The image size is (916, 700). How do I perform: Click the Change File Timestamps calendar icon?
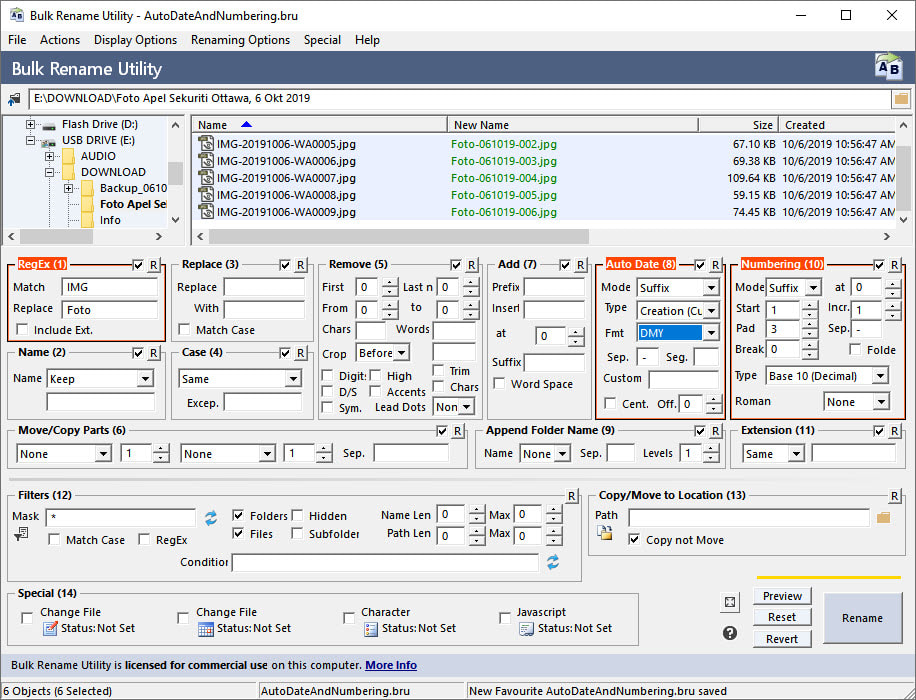(206, 629)
